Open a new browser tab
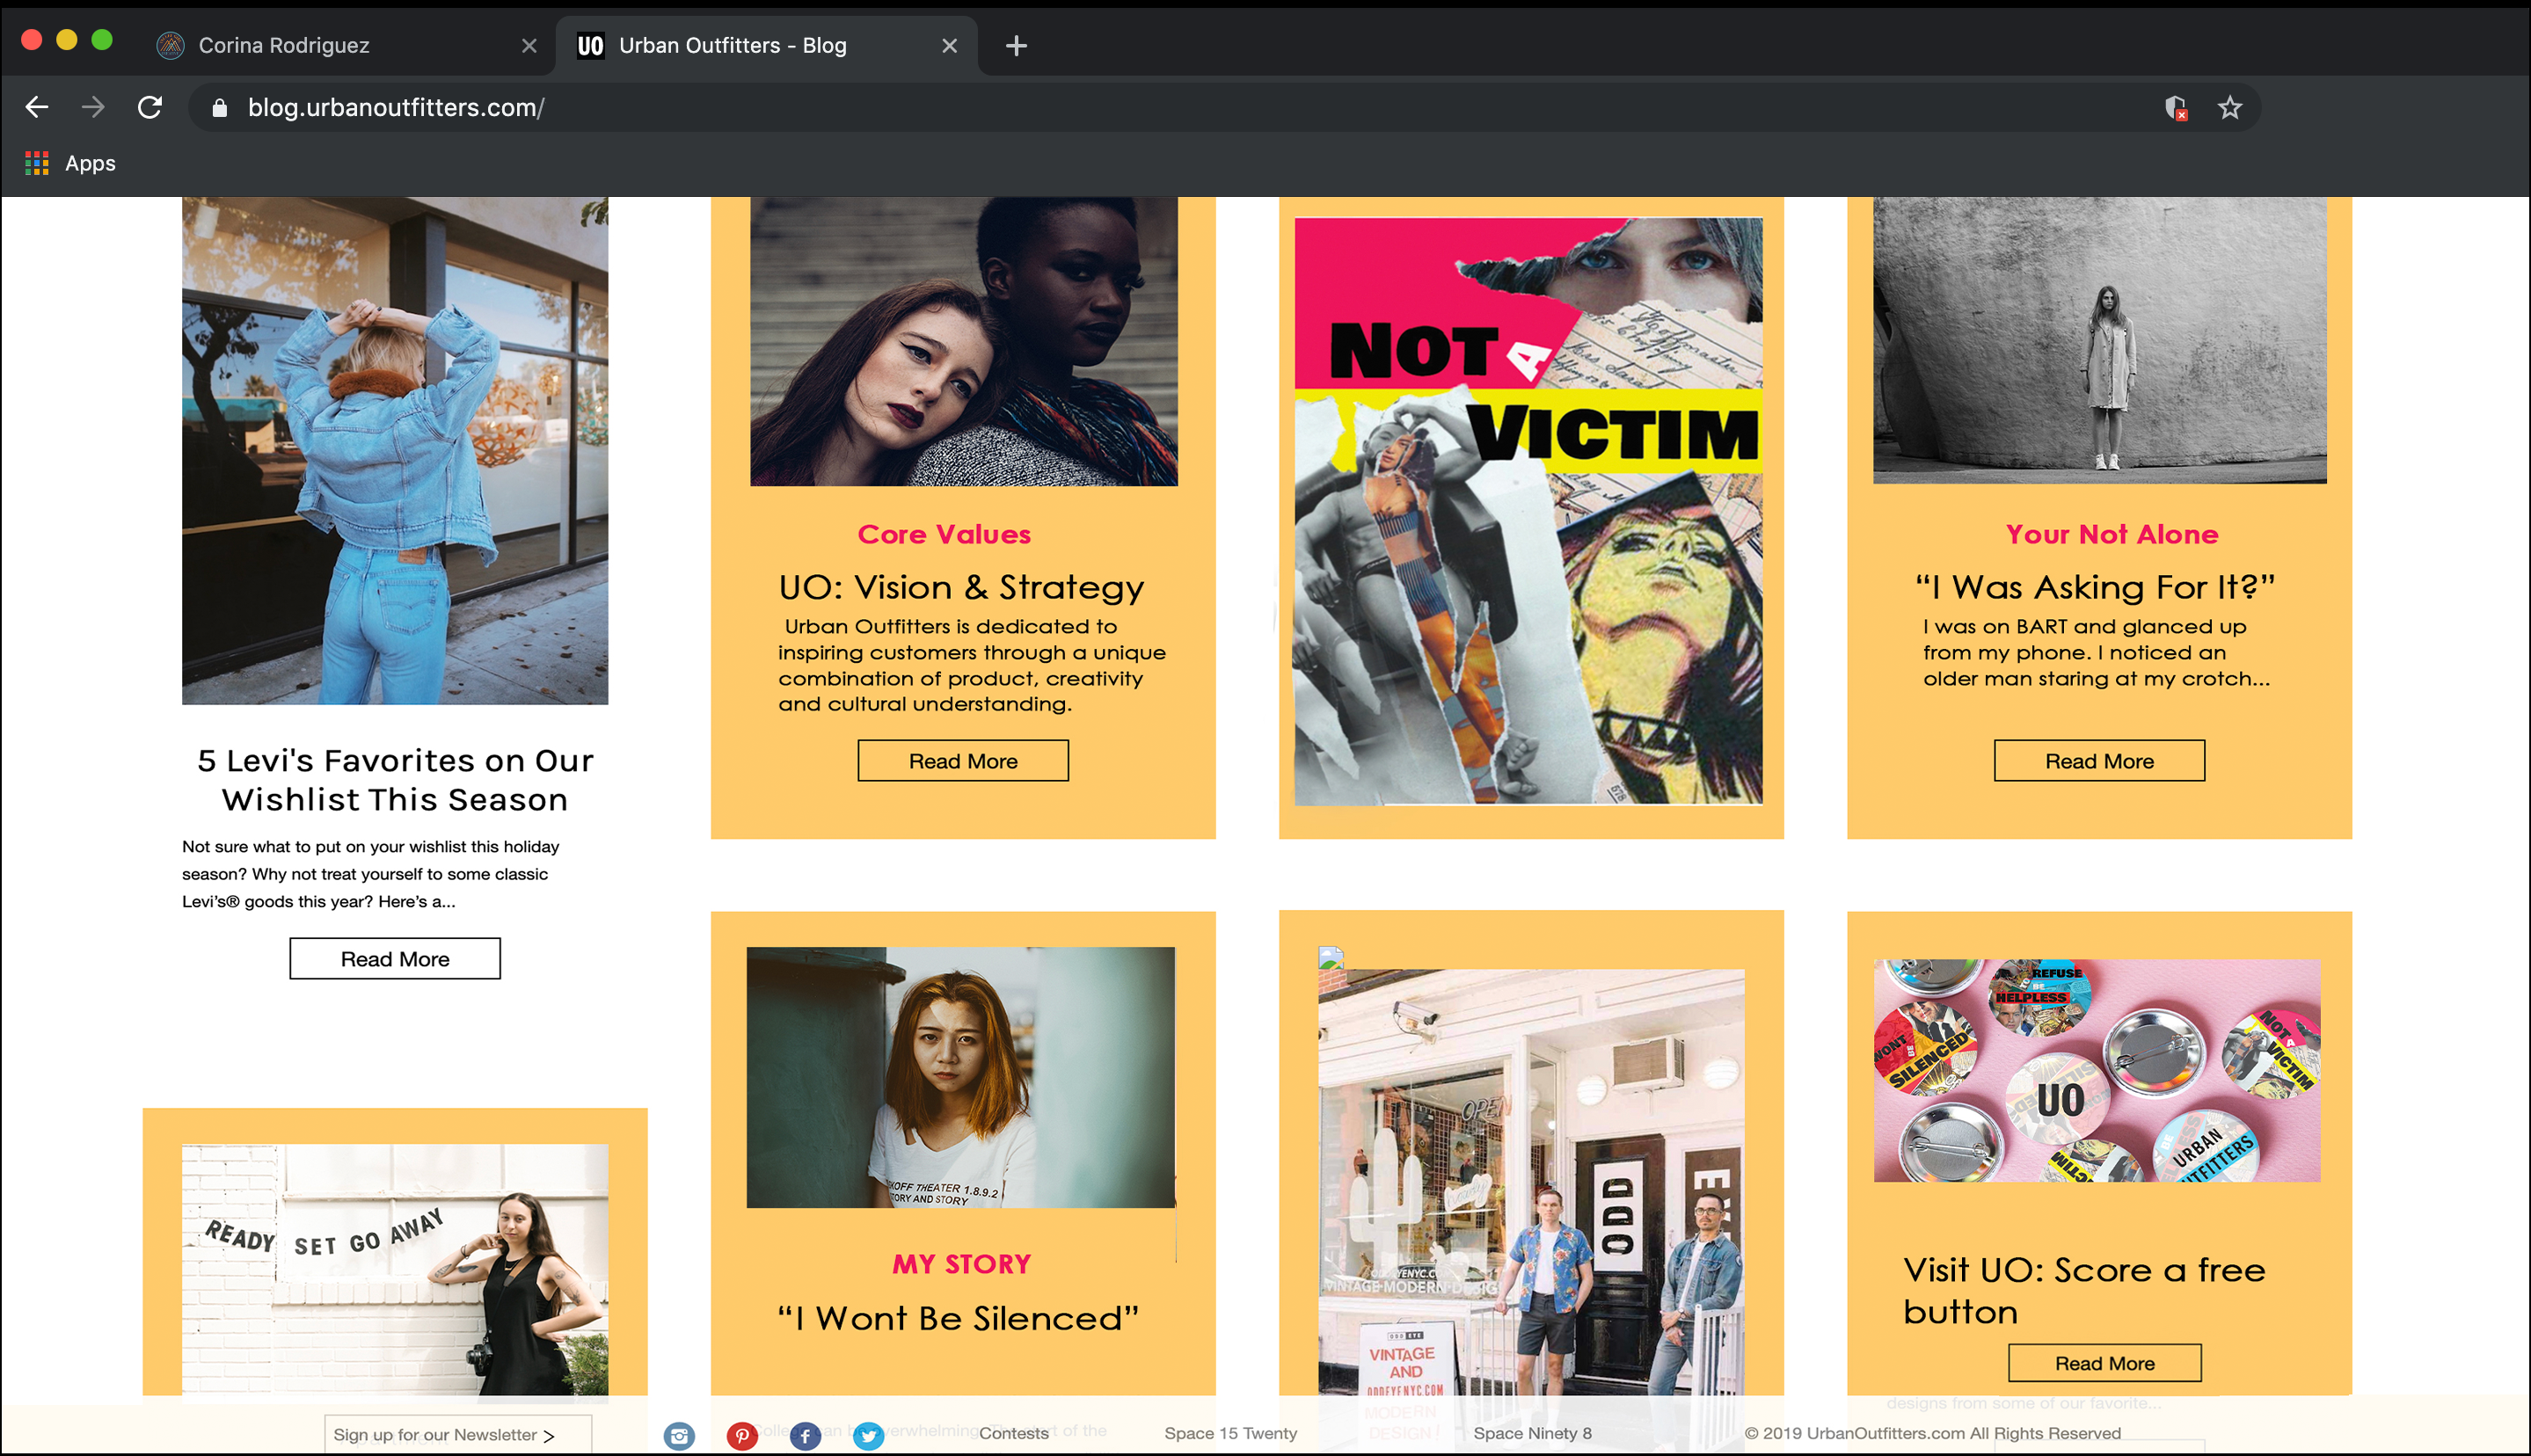This screenshot has width=2531, height=1456. point(1016,46)
